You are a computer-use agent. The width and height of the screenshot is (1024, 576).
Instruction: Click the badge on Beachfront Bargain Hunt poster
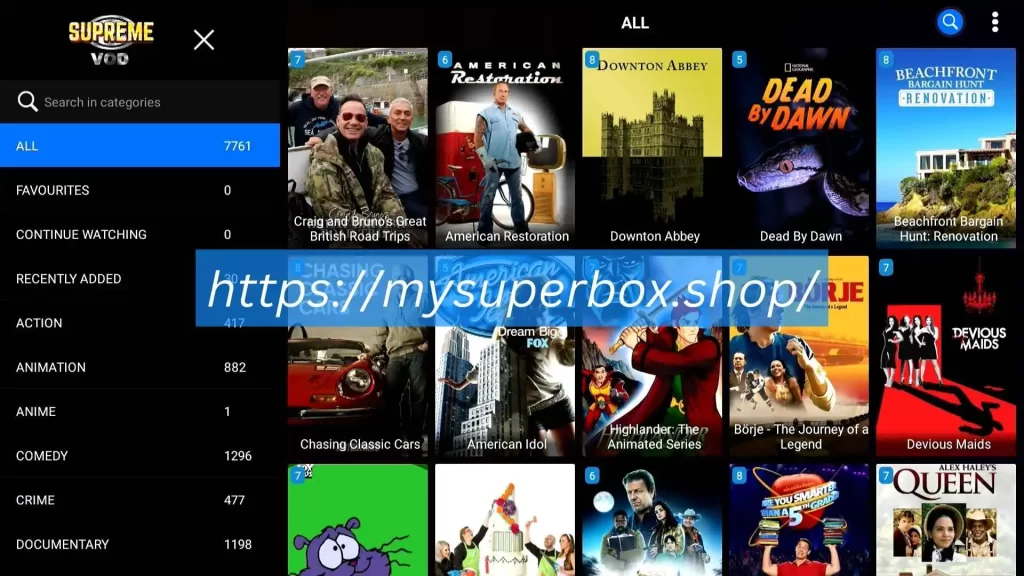click(x=884, y=59)
